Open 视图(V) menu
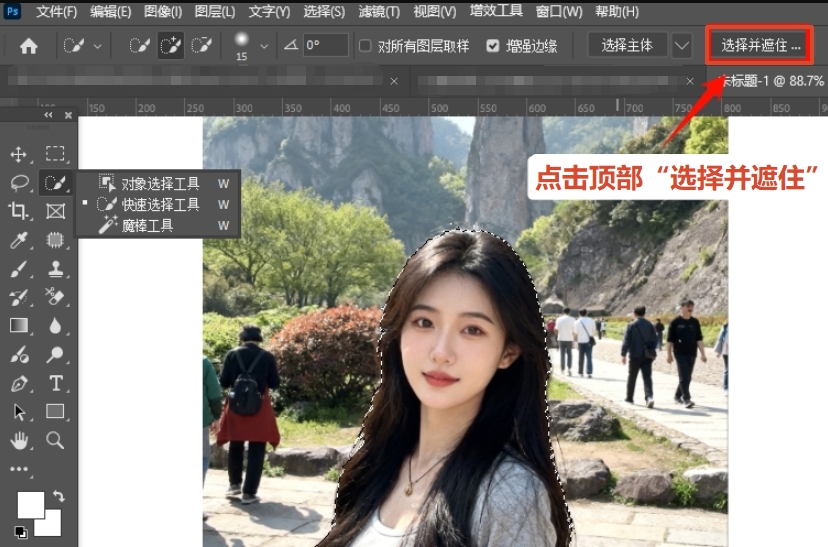This screenshot has height=547, width=828. (435, 11)
